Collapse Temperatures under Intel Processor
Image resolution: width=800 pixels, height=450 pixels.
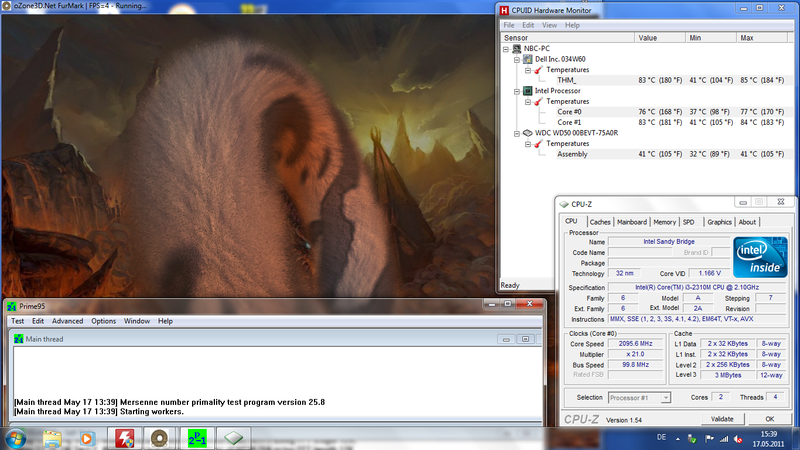point(528,102)
